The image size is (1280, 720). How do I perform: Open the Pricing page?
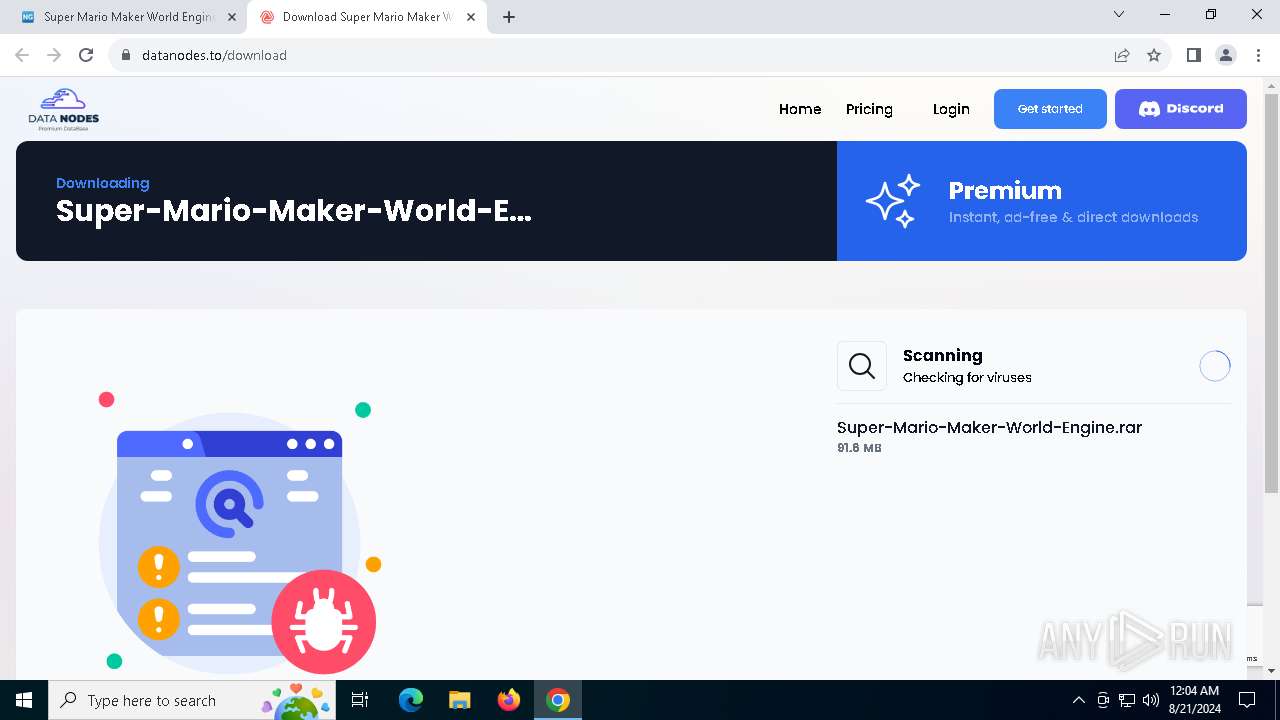(869, 109)
